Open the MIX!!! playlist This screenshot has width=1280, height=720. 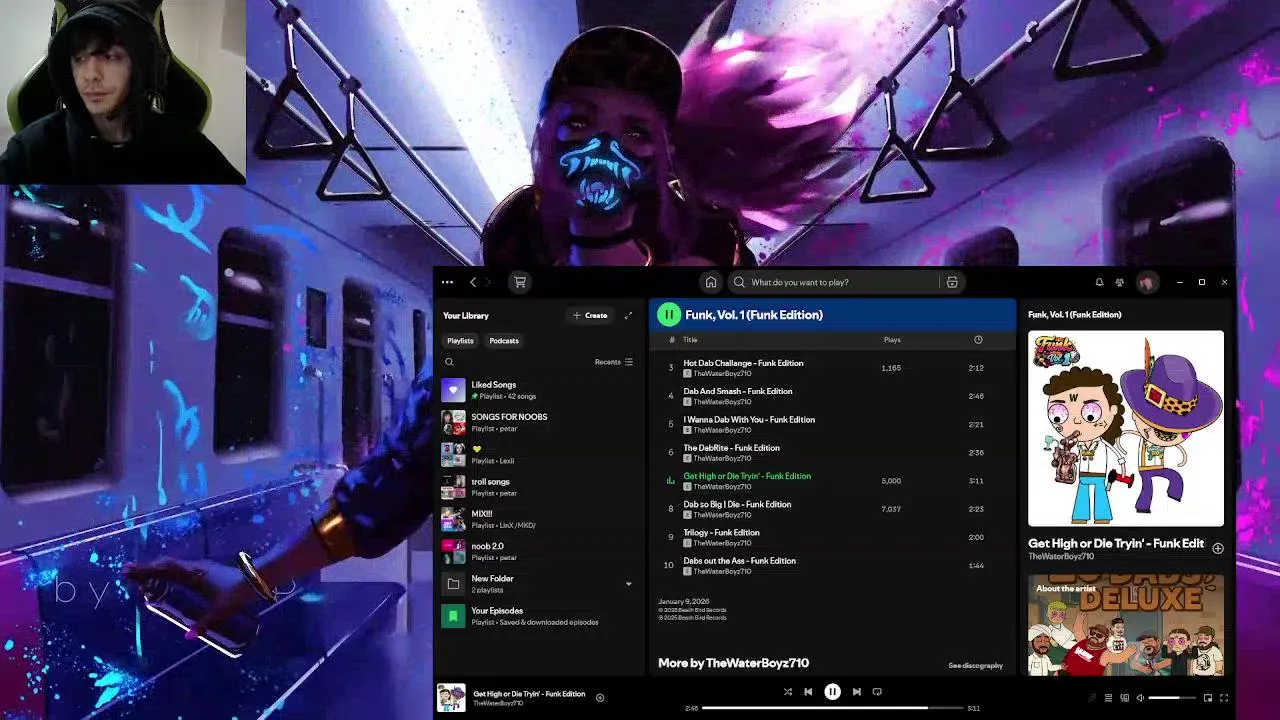[x=539, y=519]
